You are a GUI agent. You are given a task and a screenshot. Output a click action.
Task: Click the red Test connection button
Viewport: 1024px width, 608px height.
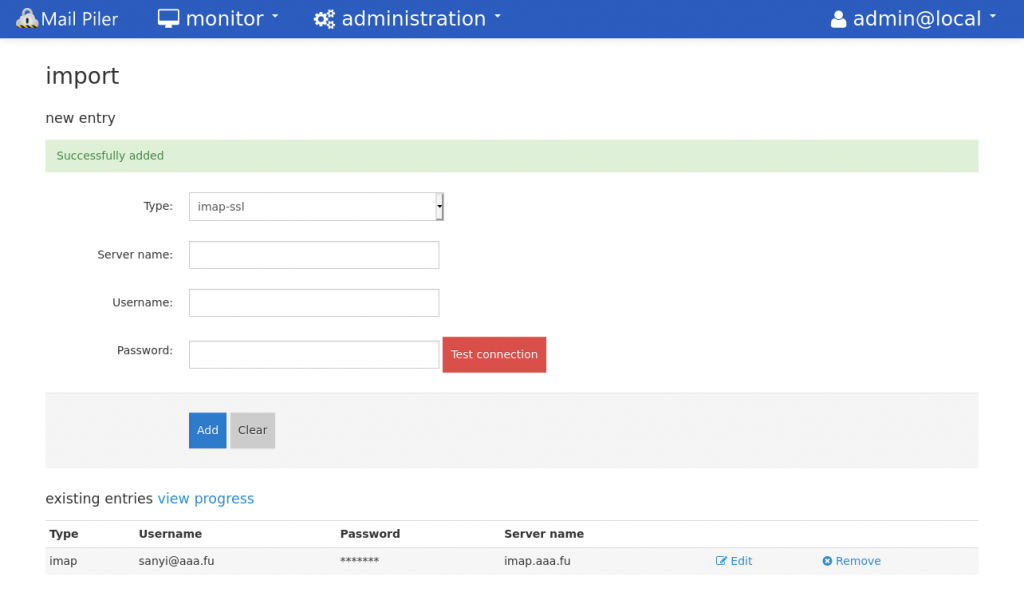point(494,355)
